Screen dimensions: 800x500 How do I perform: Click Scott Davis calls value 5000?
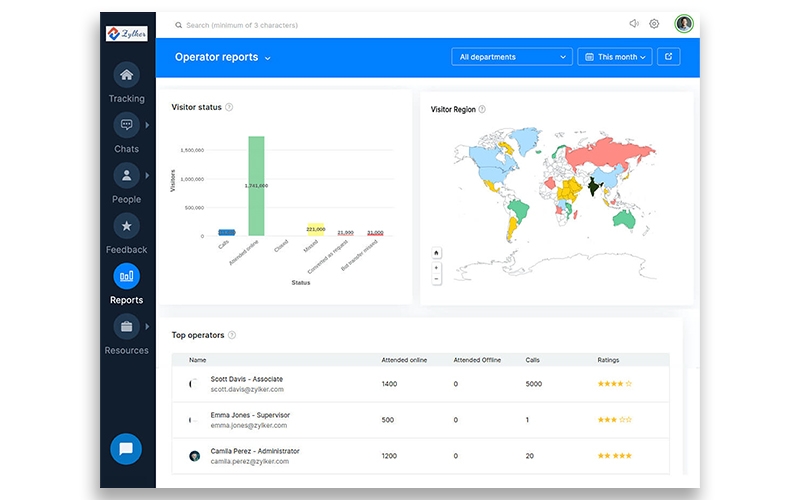(x=534, y=384)
